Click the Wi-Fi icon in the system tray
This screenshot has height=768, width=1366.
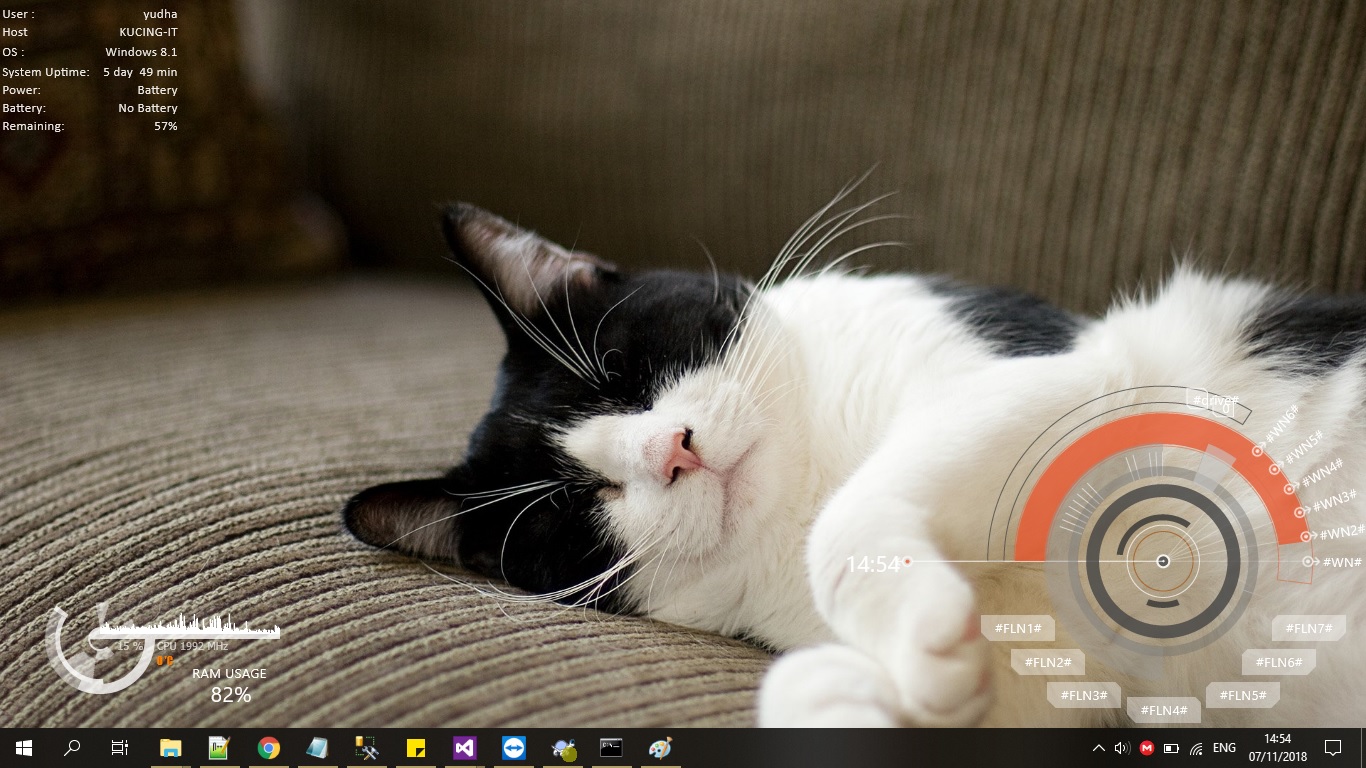click(x=1197, y=747)
